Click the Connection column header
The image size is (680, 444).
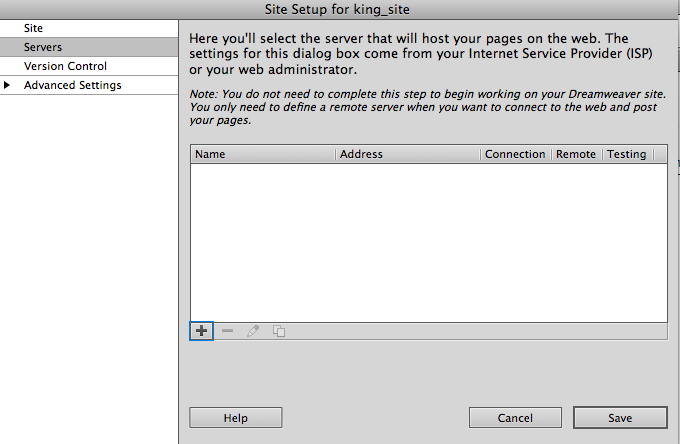tap(515, 154)
